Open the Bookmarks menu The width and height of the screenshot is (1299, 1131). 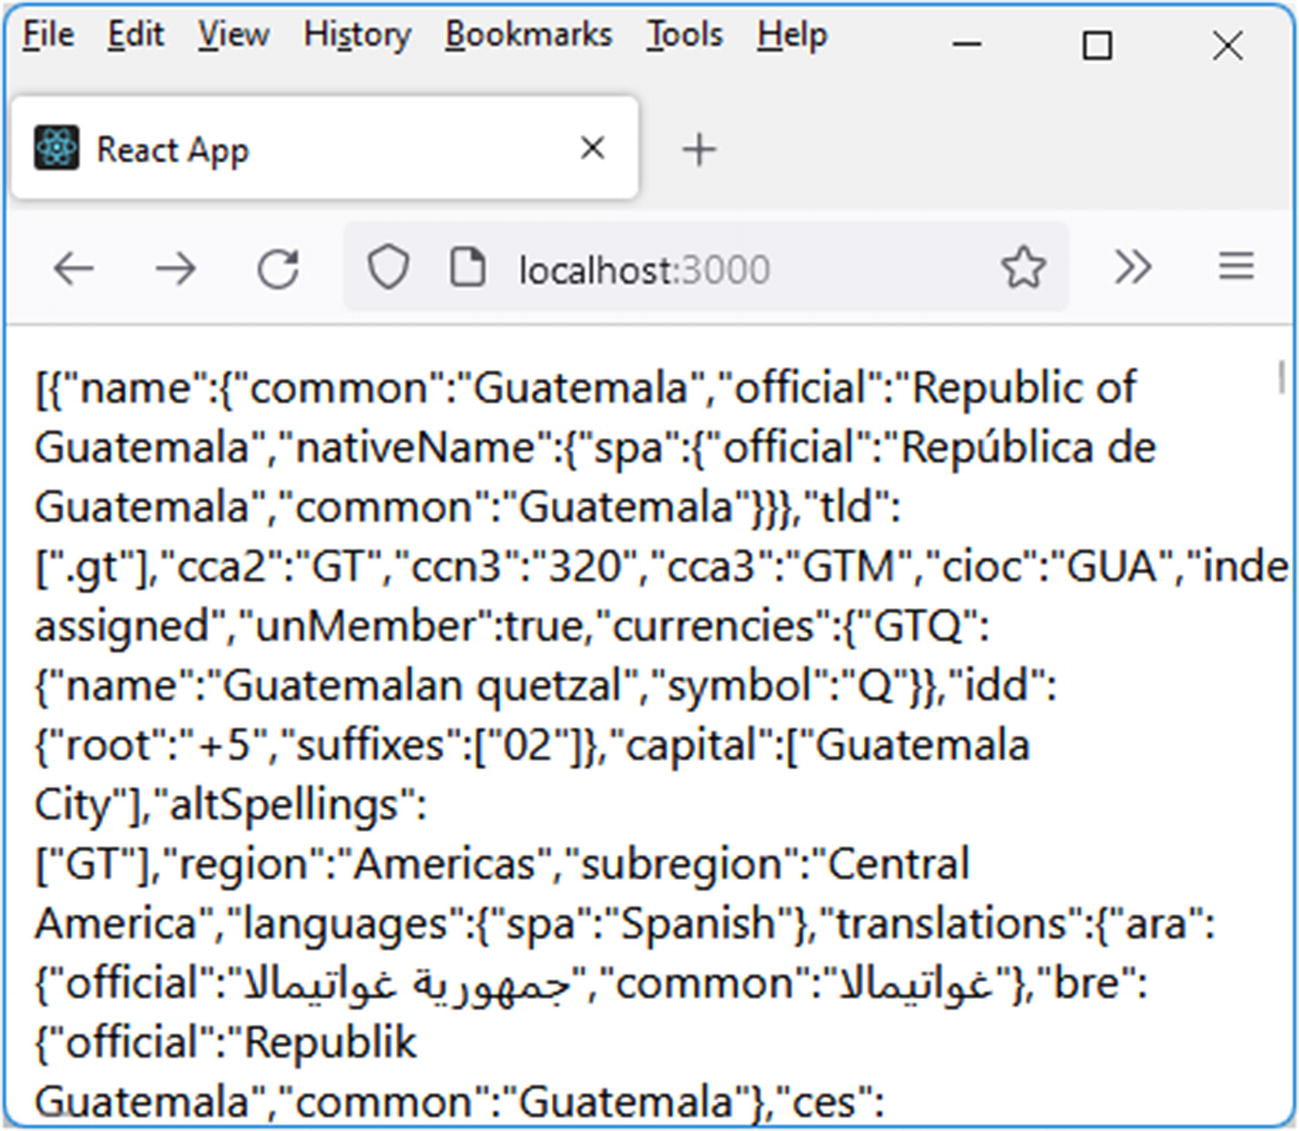[528, 35]
